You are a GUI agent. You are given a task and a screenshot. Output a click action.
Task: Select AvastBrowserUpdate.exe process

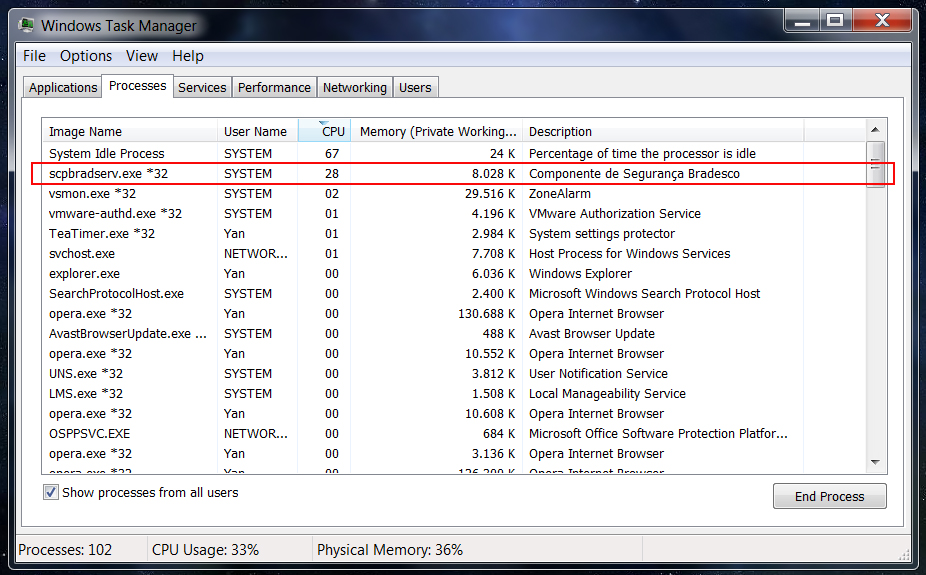coord(453,334)
